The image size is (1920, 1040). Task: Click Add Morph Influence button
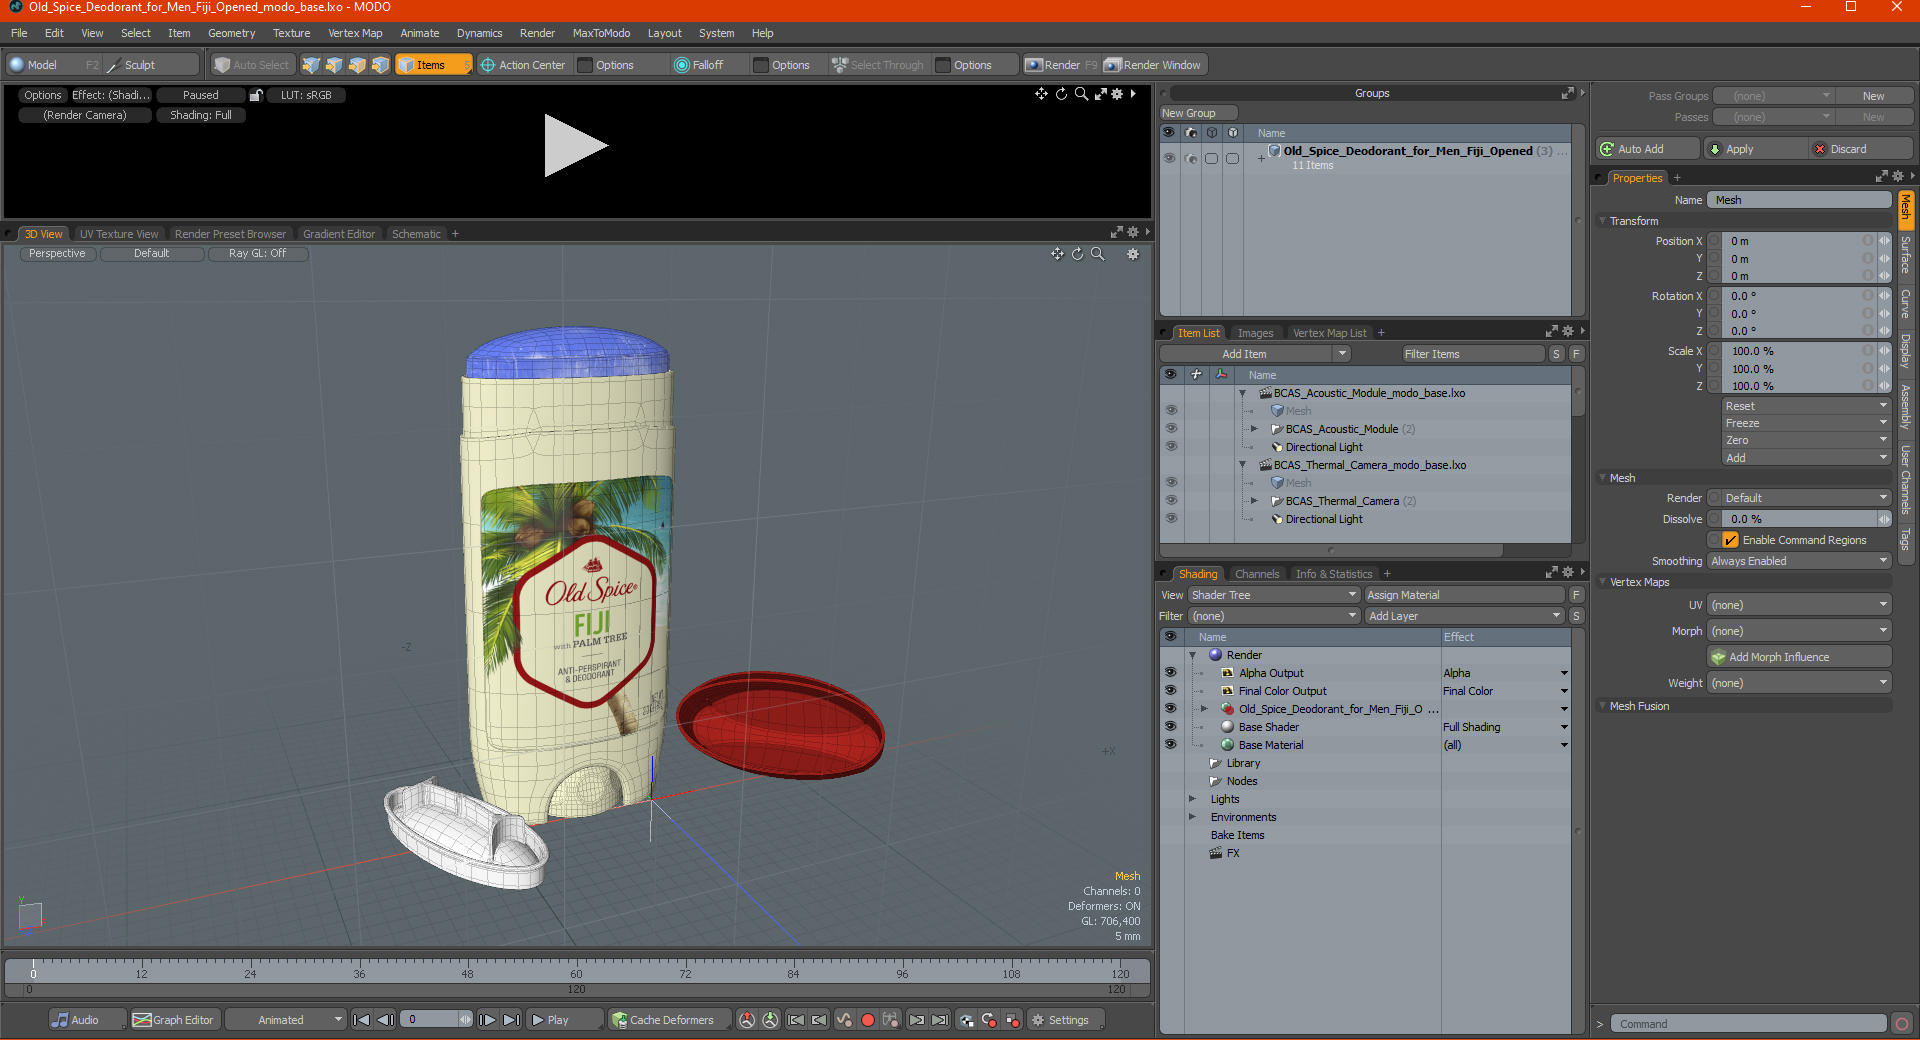point(1799,657)
